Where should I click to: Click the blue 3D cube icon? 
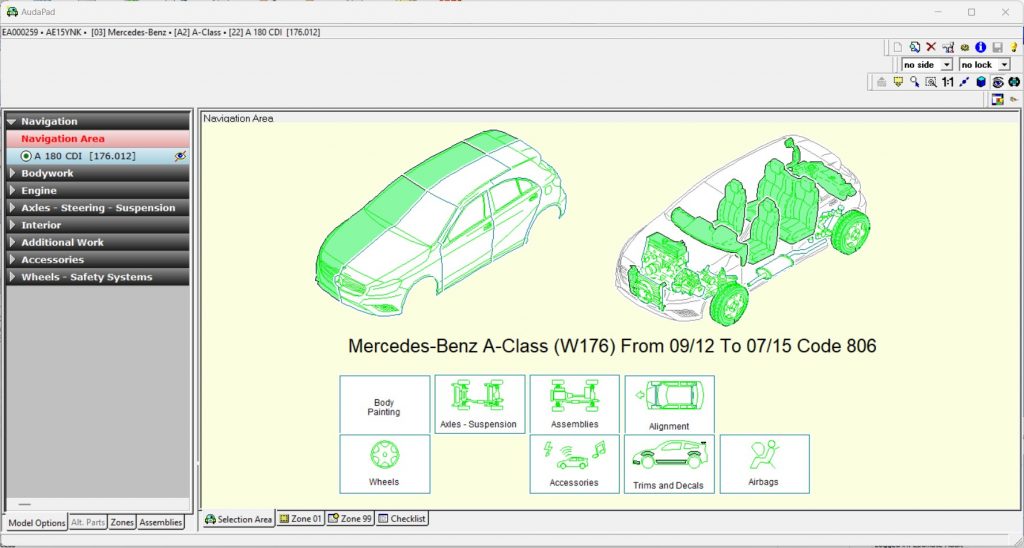(x=981, y=82)
